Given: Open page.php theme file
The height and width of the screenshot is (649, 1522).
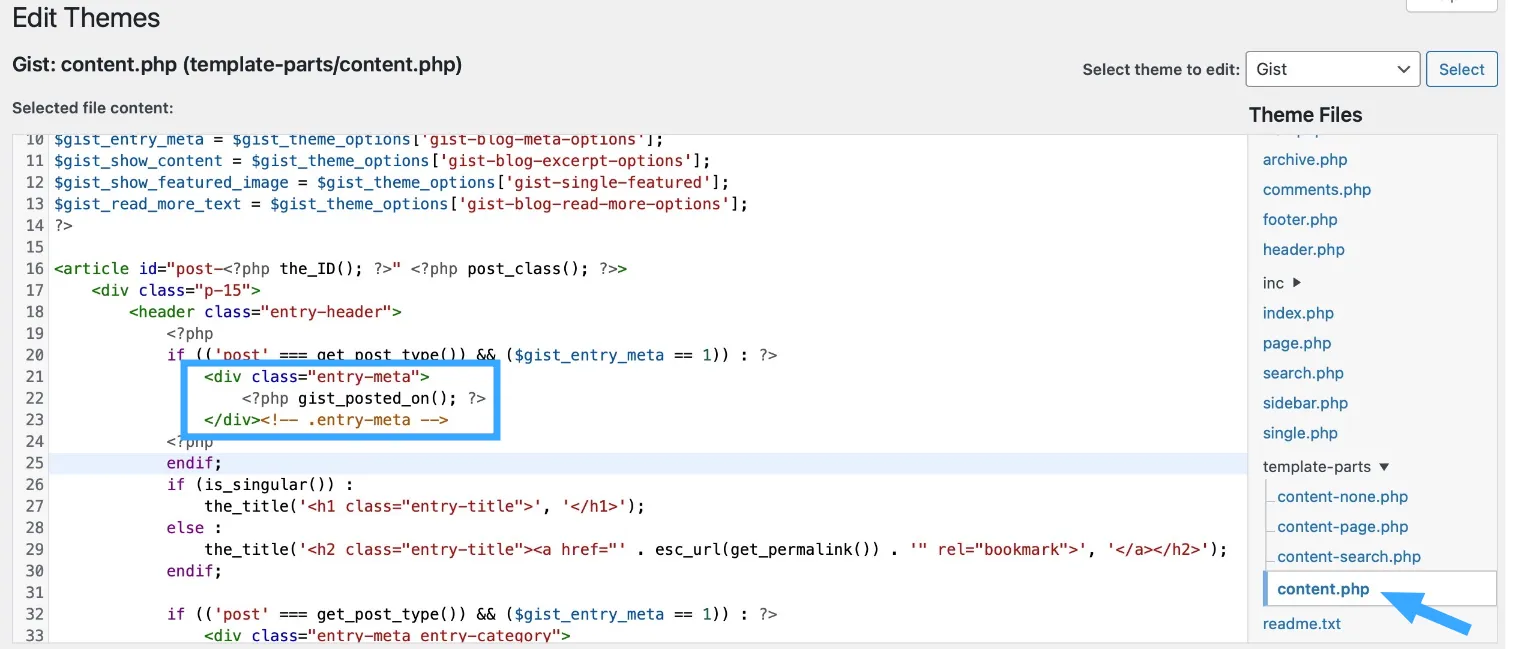Looking at the screenshot, I should tap(1296, 343).
